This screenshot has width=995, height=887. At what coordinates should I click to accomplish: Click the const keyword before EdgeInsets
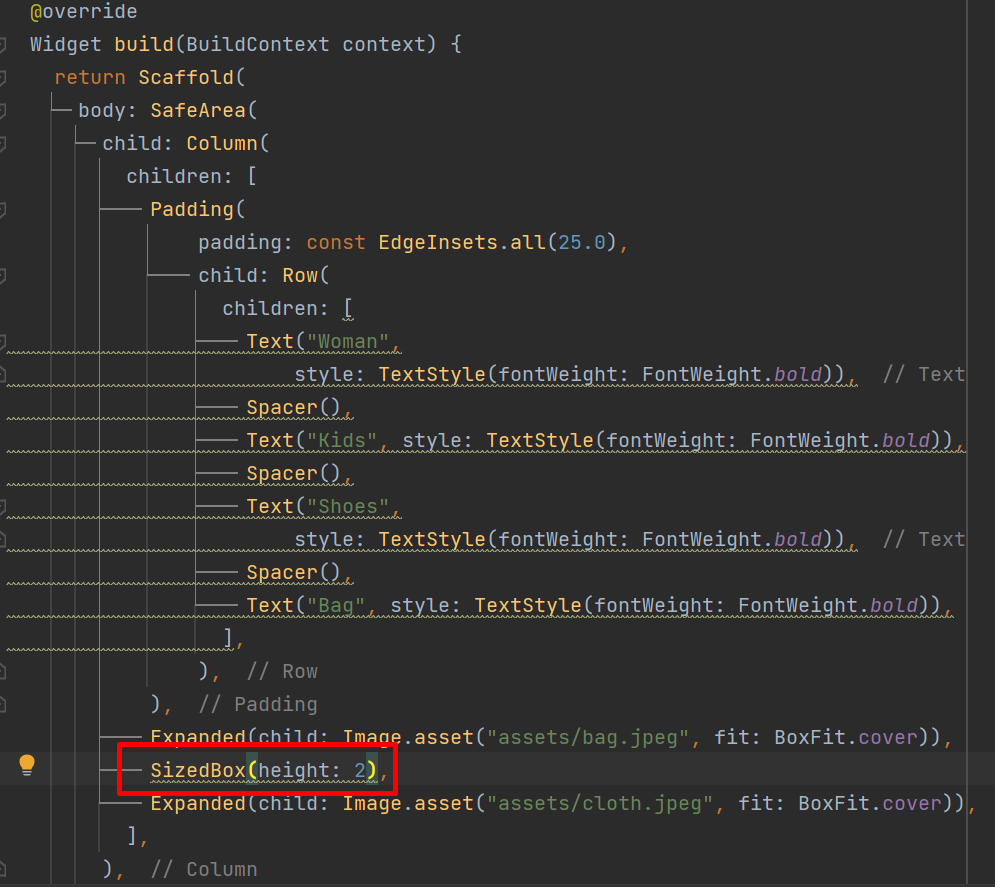pos(336,242)
